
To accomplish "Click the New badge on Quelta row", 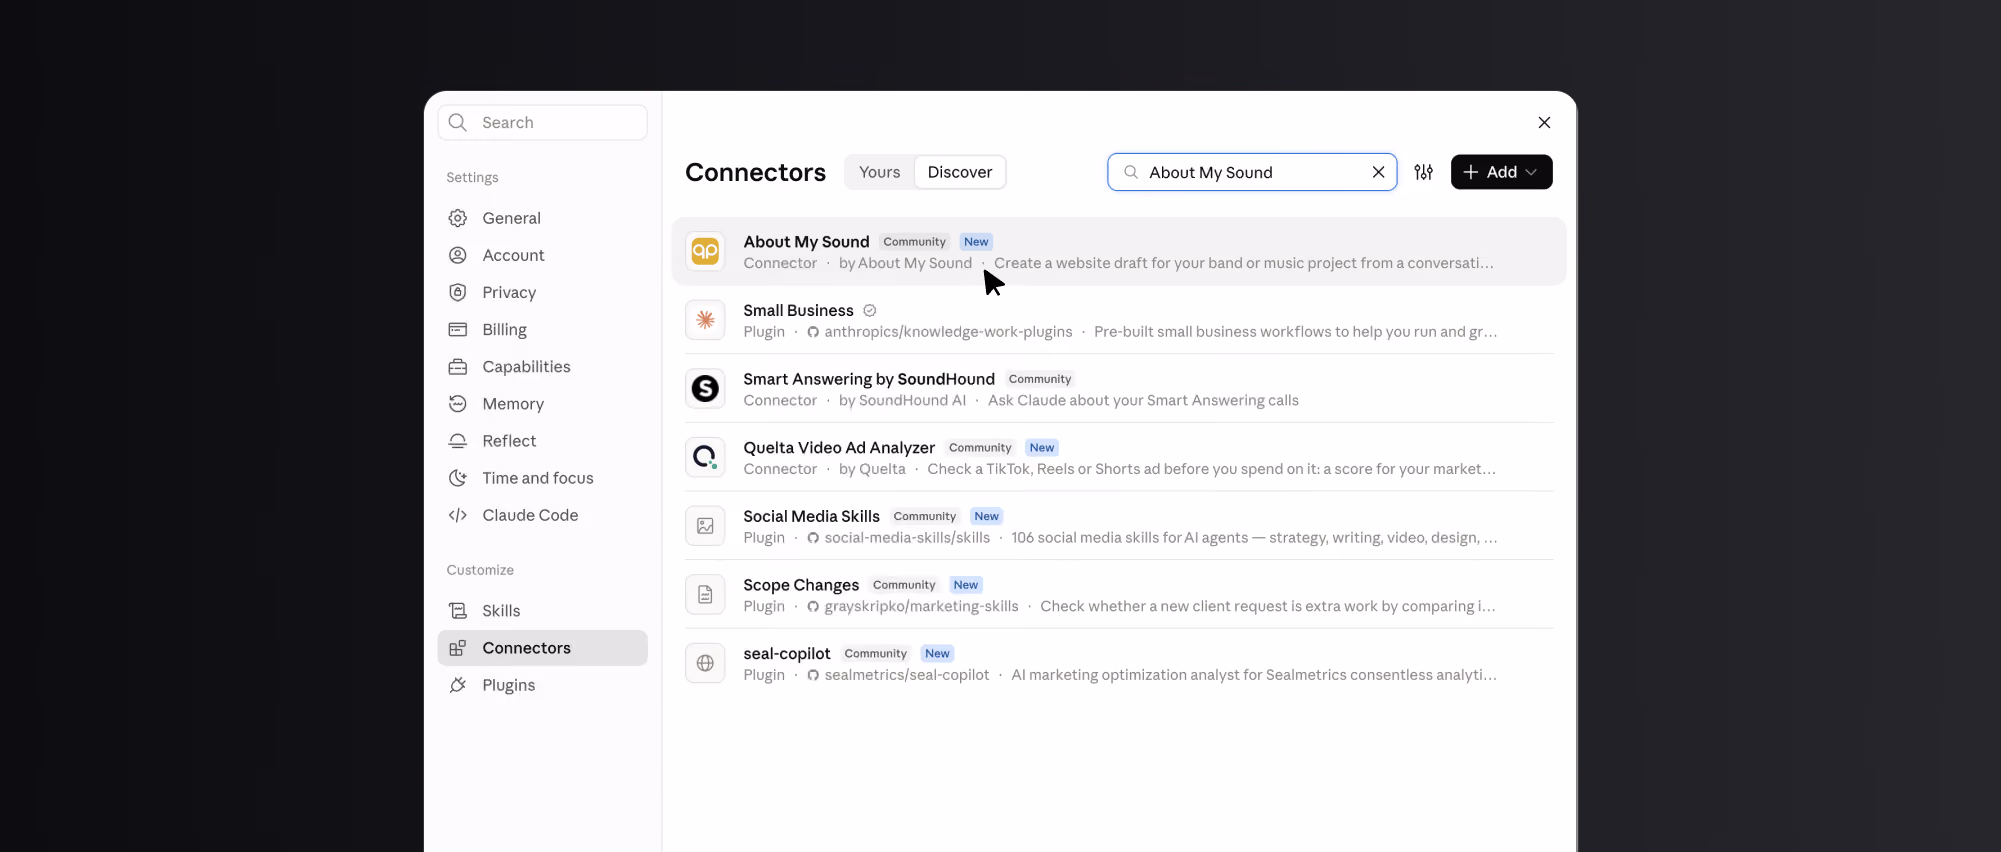I will click(x=1042, y=448).
